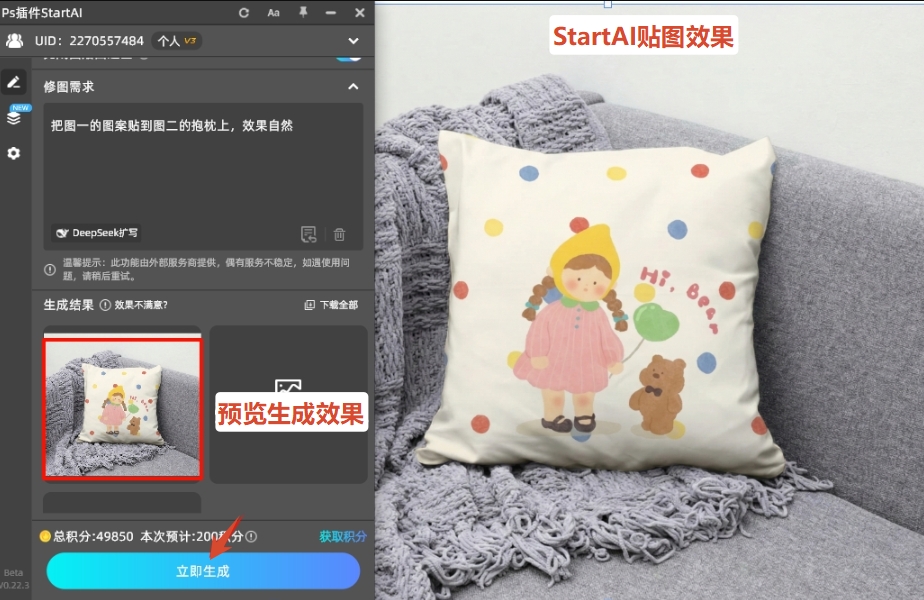This screenshot has width=924, height=600.
Task: Toggle the pin to keep plugin window on top
Action: click(x=303, y=12)
